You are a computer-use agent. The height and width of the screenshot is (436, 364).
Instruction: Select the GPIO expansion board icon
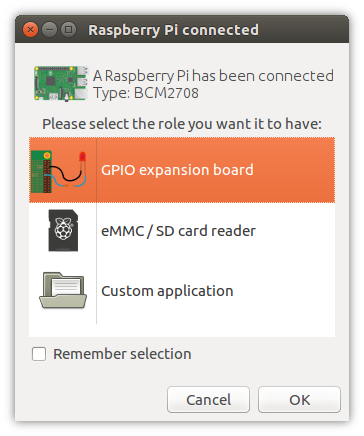pyautogui.click(x=59, y=172)
